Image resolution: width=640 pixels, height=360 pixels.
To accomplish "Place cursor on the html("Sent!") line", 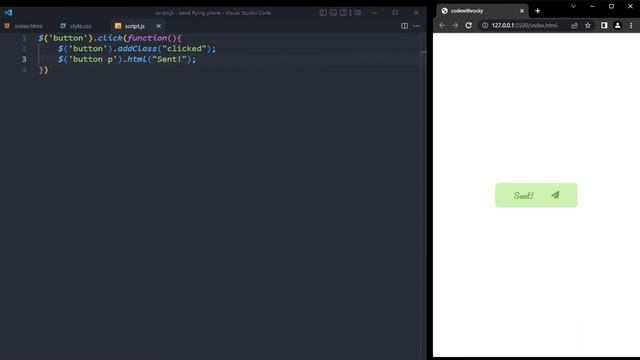I will coord(127,59).
